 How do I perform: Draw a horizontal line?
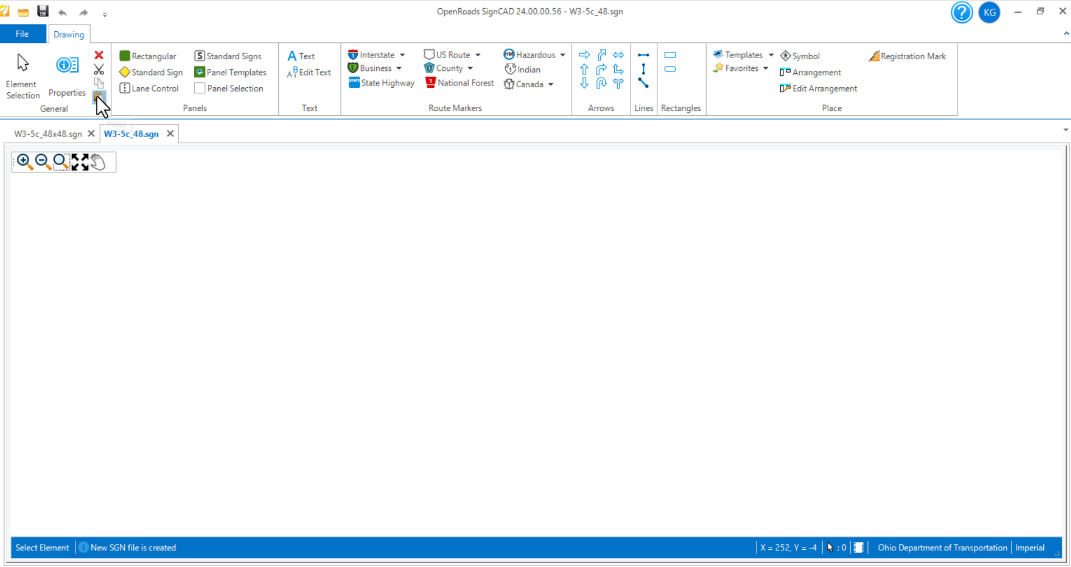pyautogui.click(x=643, y=55)
